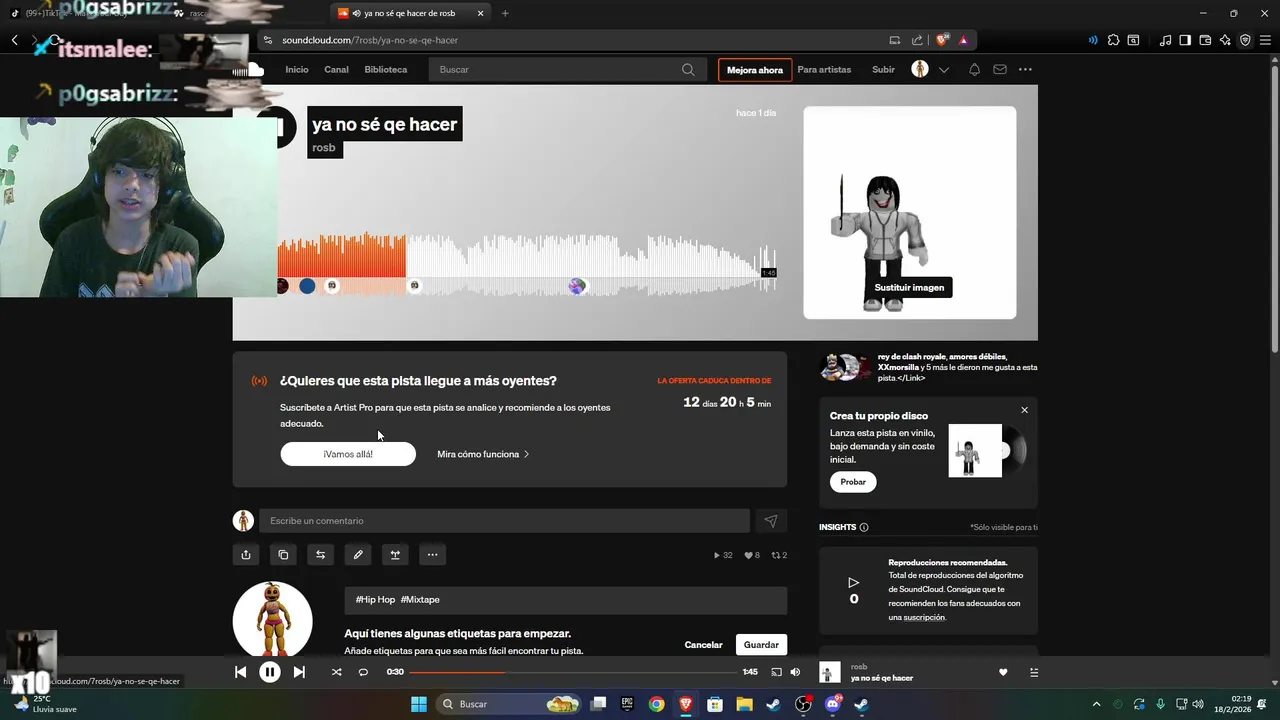The image size is (1280, 720).
Task: Open the Biblioteca navigation item
Action: click(x=386, y=69)
